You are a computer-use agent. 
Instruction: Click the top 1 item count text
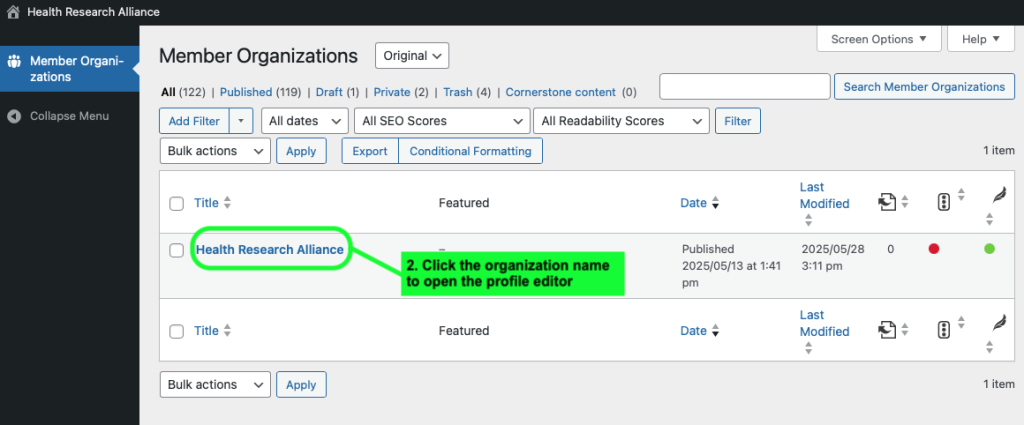[999, 151]
